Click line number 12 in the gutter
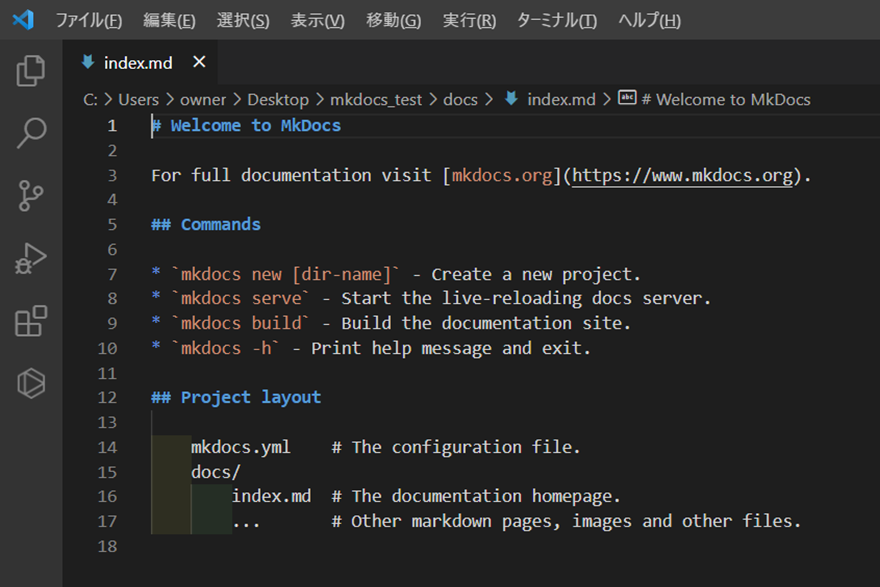This screenshot has width=880, height=587. [x=108, y=398]
